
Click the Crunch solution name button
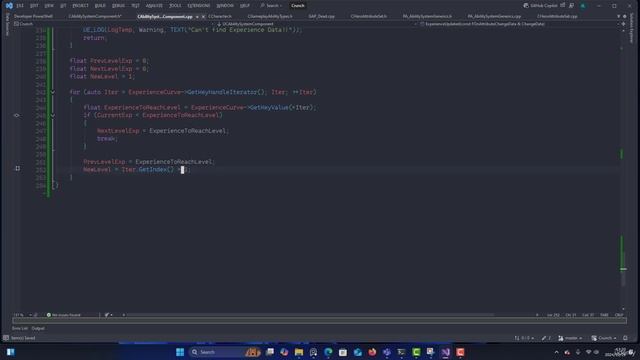click(x=298, y=6)
